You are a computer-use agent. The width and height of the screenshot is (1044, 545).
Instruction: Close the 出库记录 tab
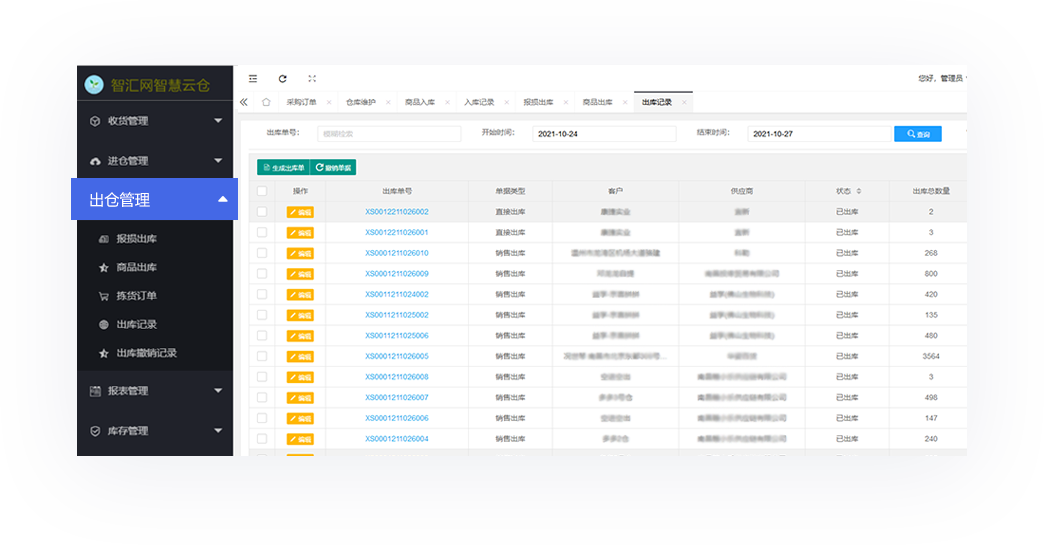pos(684,102)
